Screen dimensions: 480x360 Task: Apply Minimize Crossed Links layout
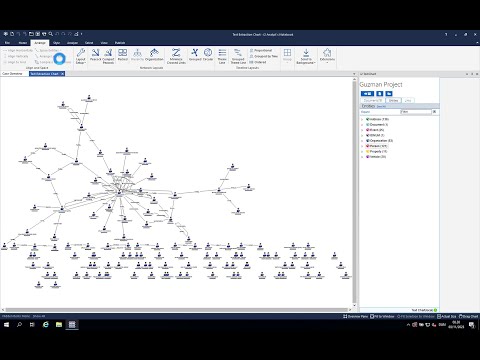click(x=176, y=56)
